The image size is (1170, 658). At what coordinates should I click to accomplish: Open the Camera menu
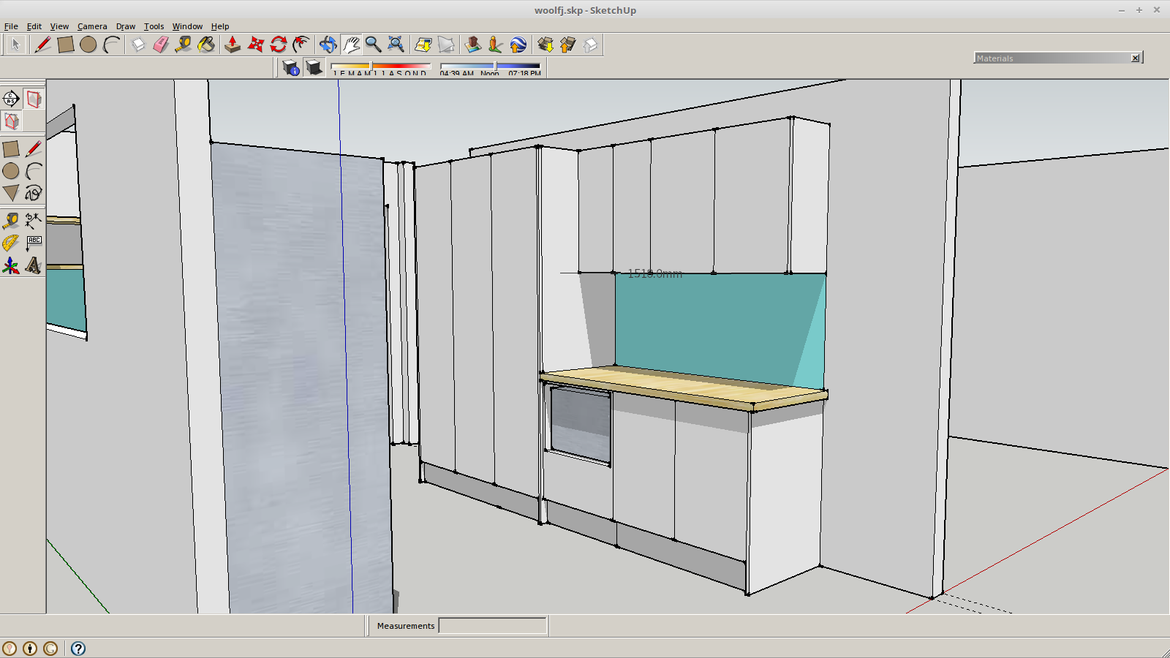[x=92, y=26]
